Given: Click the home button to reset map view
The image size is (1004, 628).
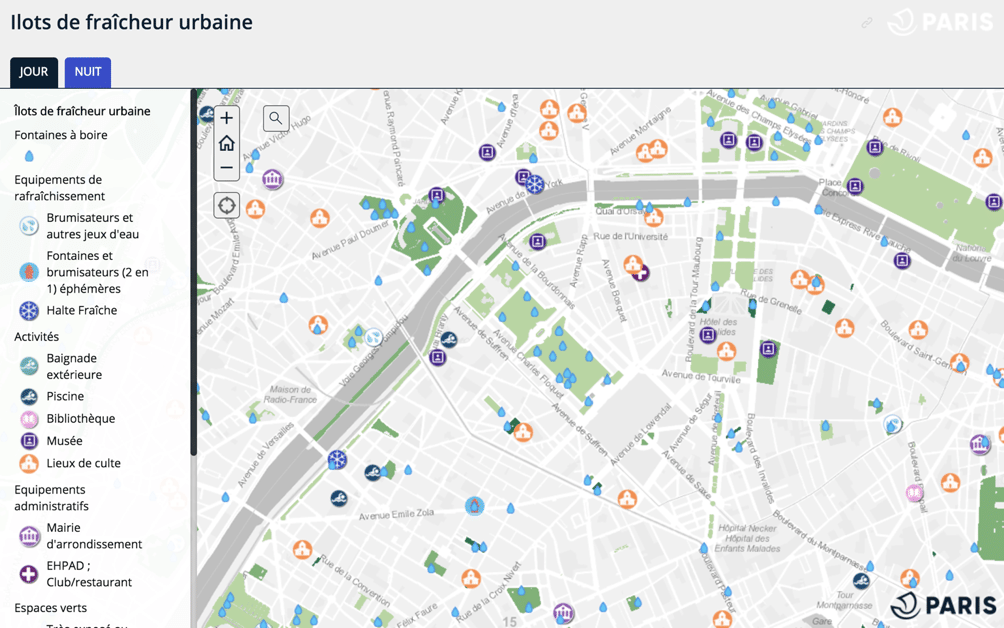Looking at the screenshot, I should pos(226,142).
